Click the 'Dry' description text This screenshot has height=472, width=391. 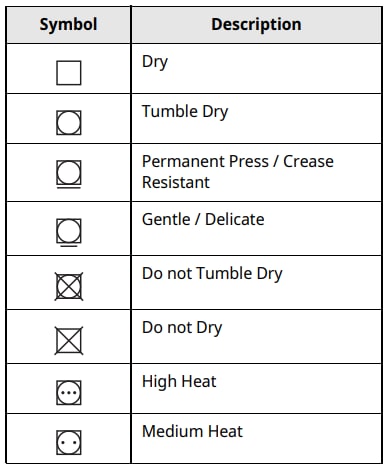click(155, 62)
